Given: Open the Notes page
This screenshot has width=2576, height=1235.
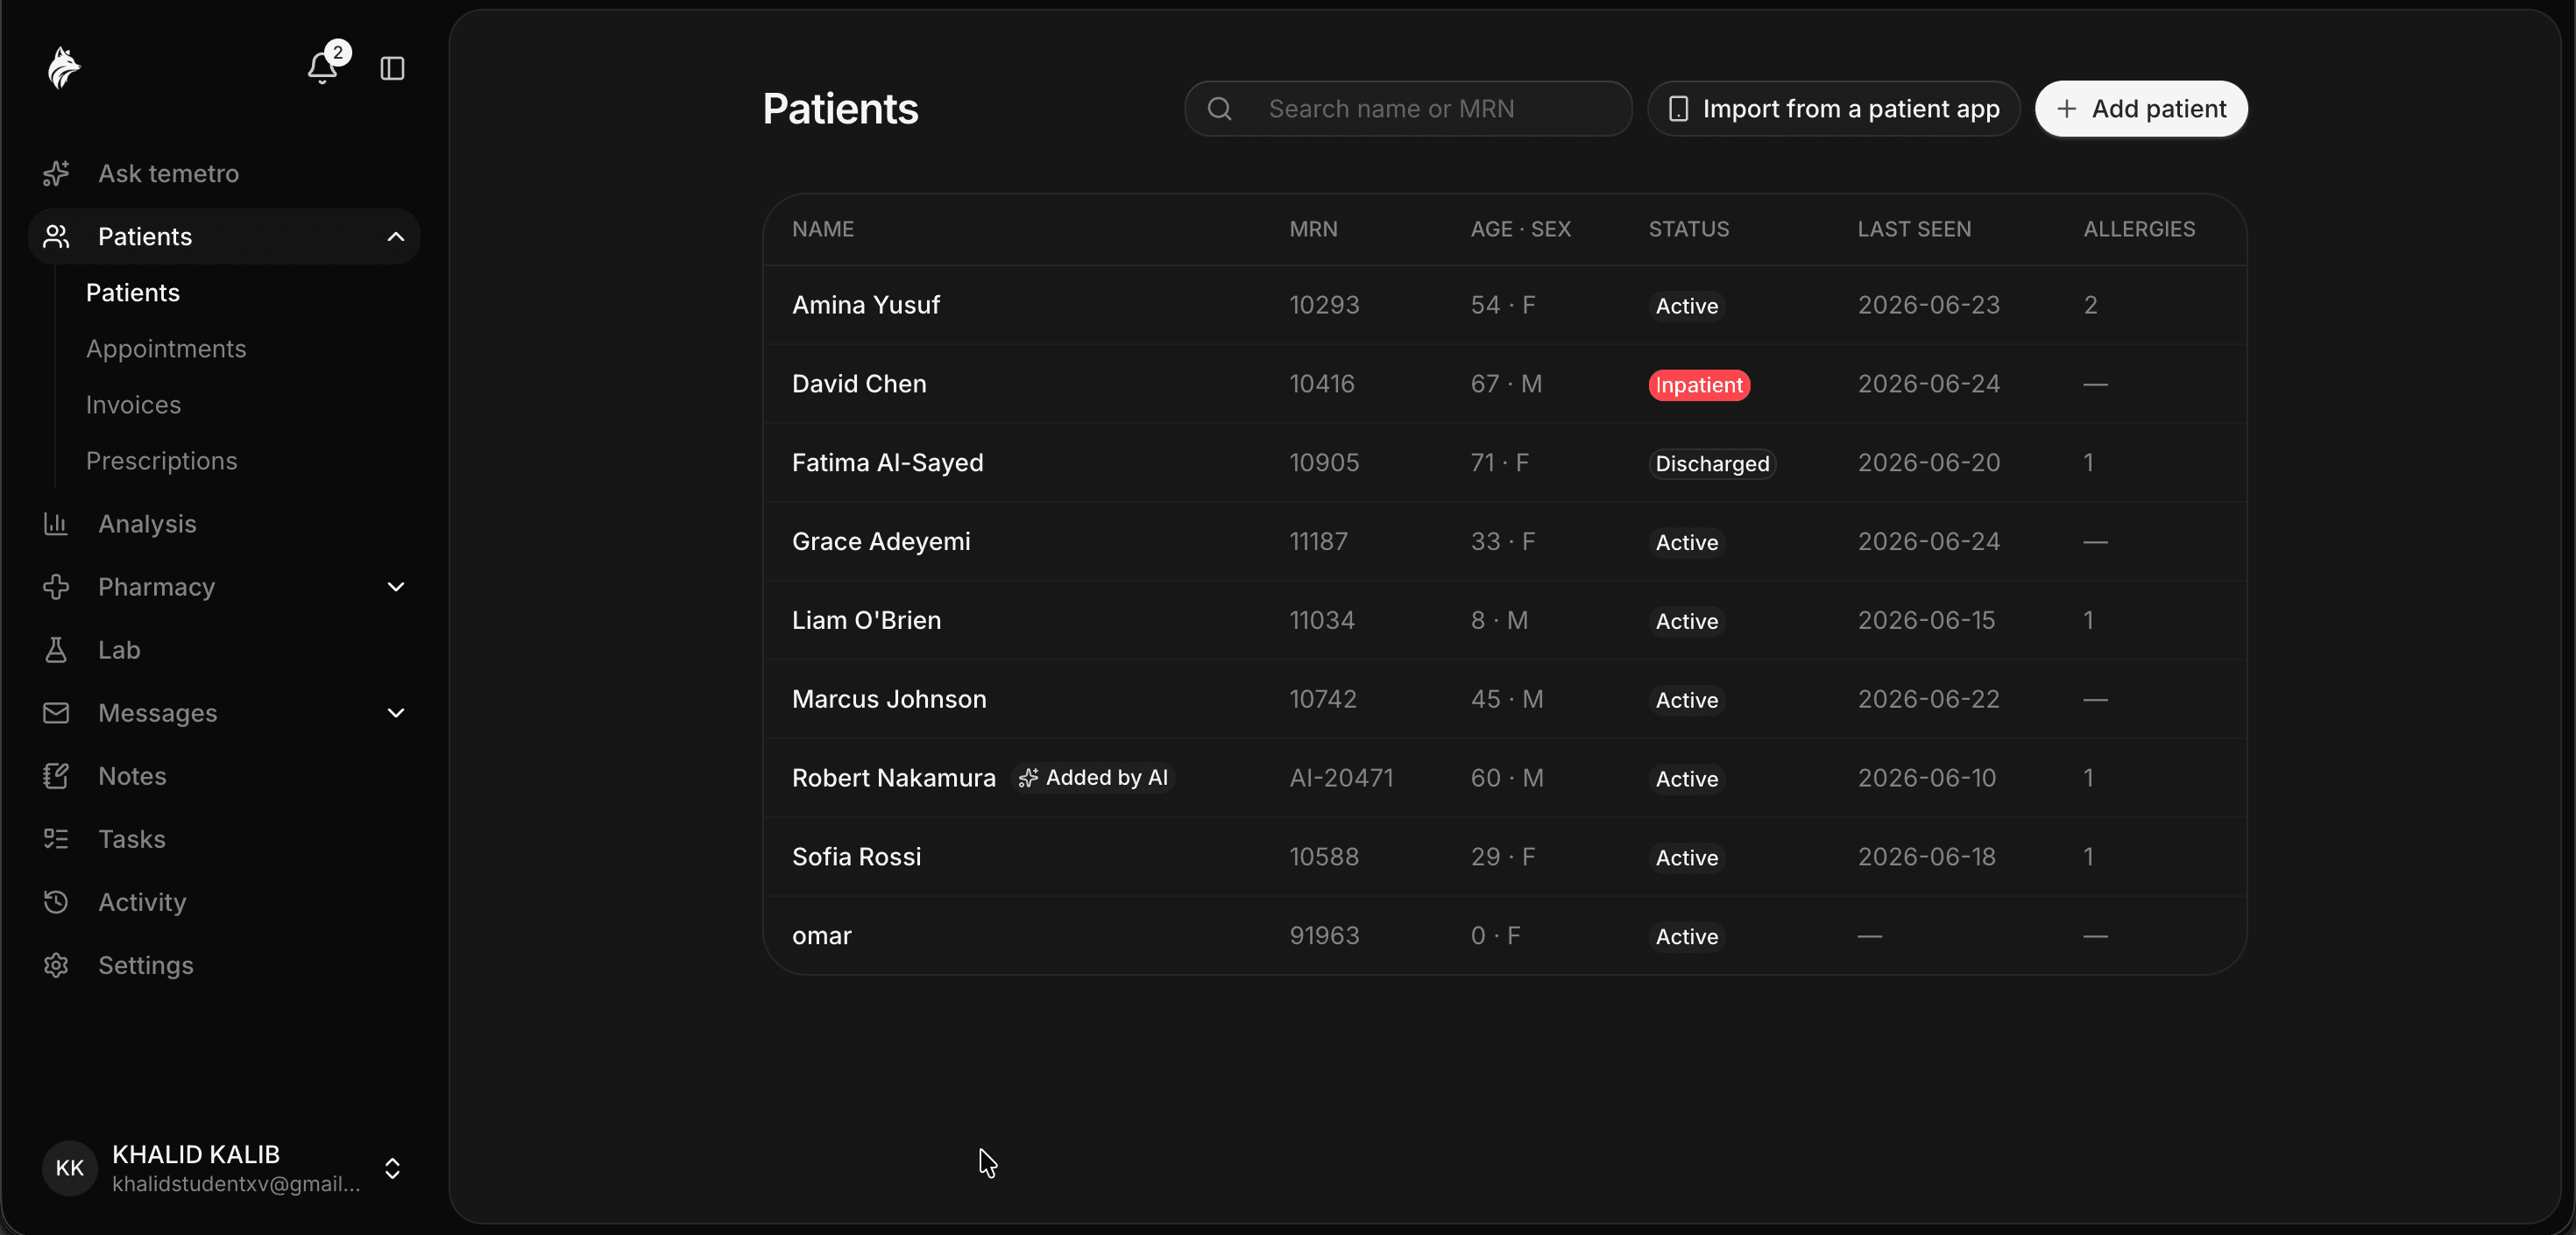Looking at the screenshot, I should pos(224,776).
